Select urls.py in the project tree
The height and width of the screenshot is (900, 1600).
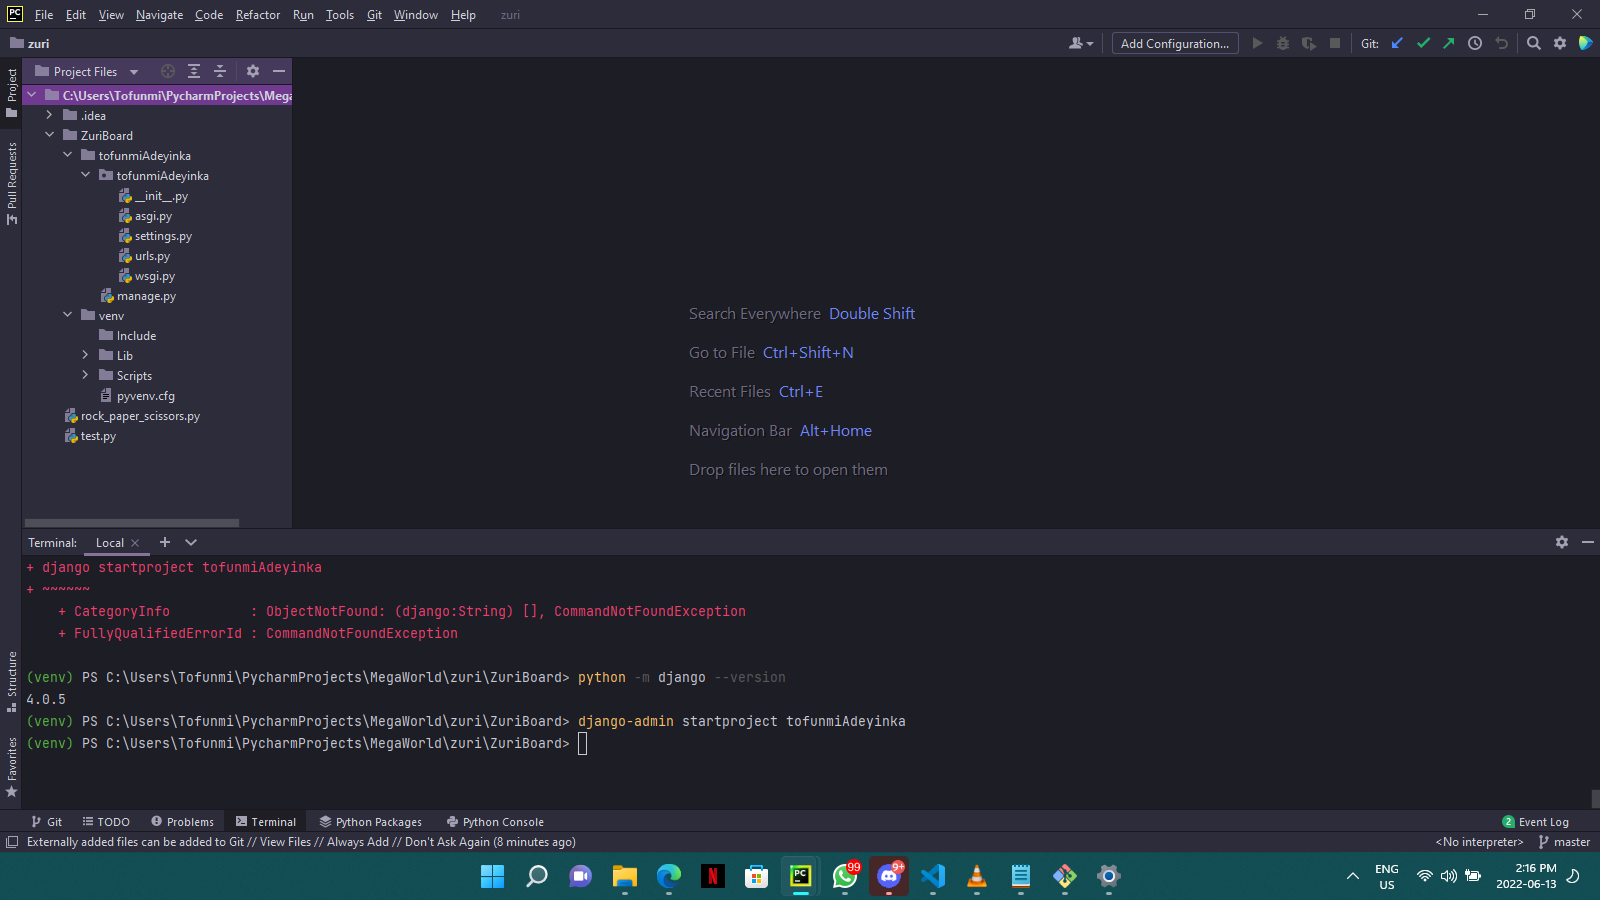[152, 256]
